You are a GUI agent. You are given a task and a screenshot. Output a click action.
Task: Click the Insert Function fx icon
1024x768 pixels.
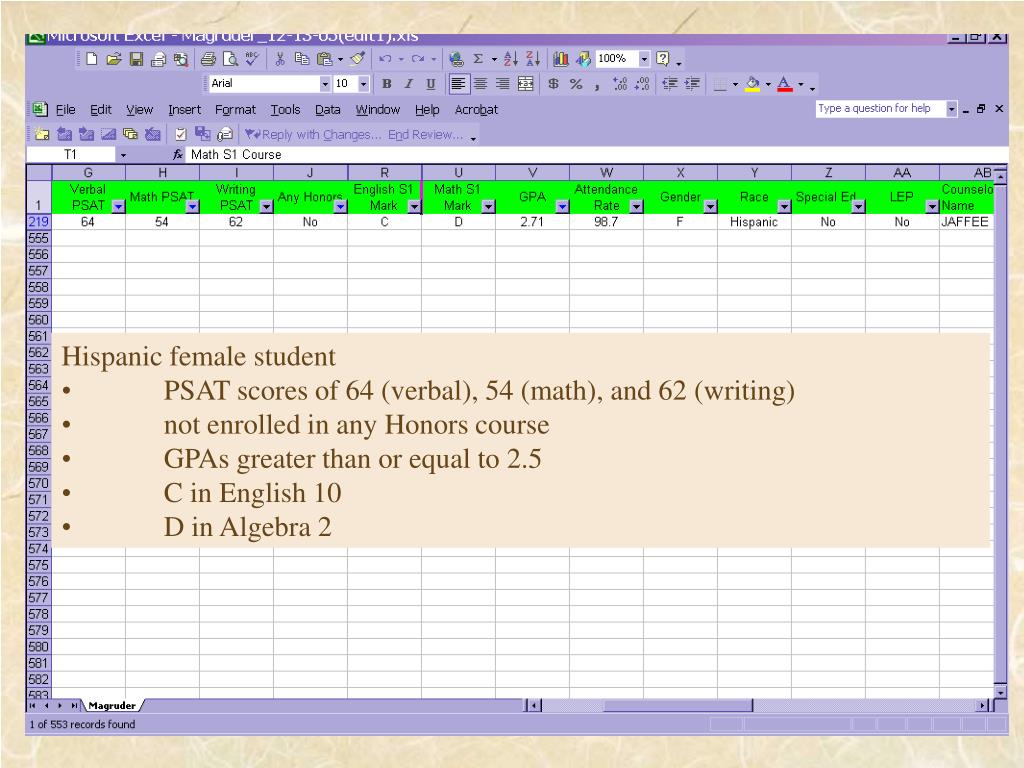click(178, 155)
